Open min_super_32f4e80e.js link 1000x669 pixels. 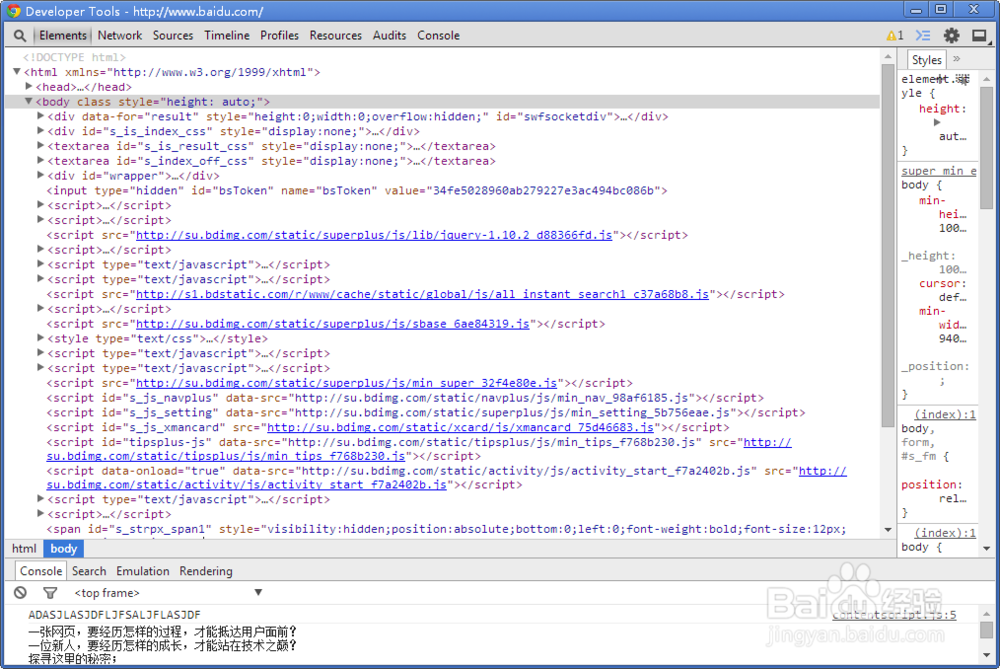coord(346,383)
